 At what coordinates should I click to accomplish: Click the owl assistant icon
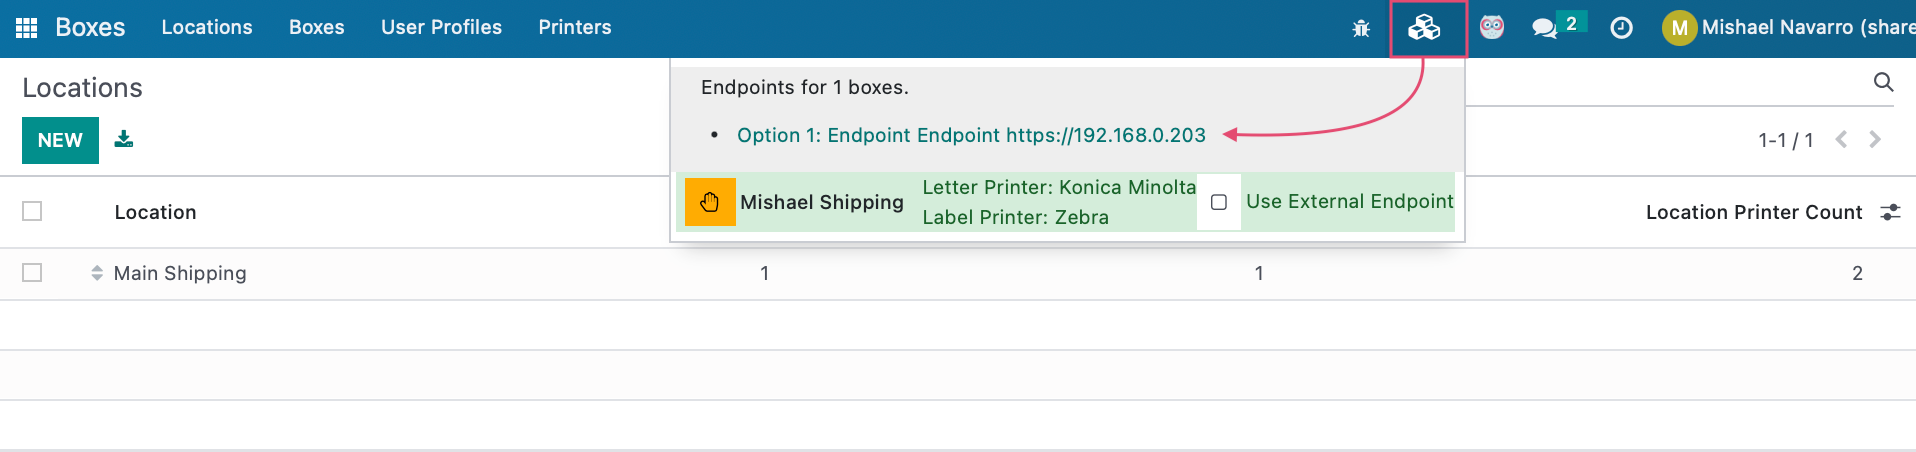tap(1492, 27)
